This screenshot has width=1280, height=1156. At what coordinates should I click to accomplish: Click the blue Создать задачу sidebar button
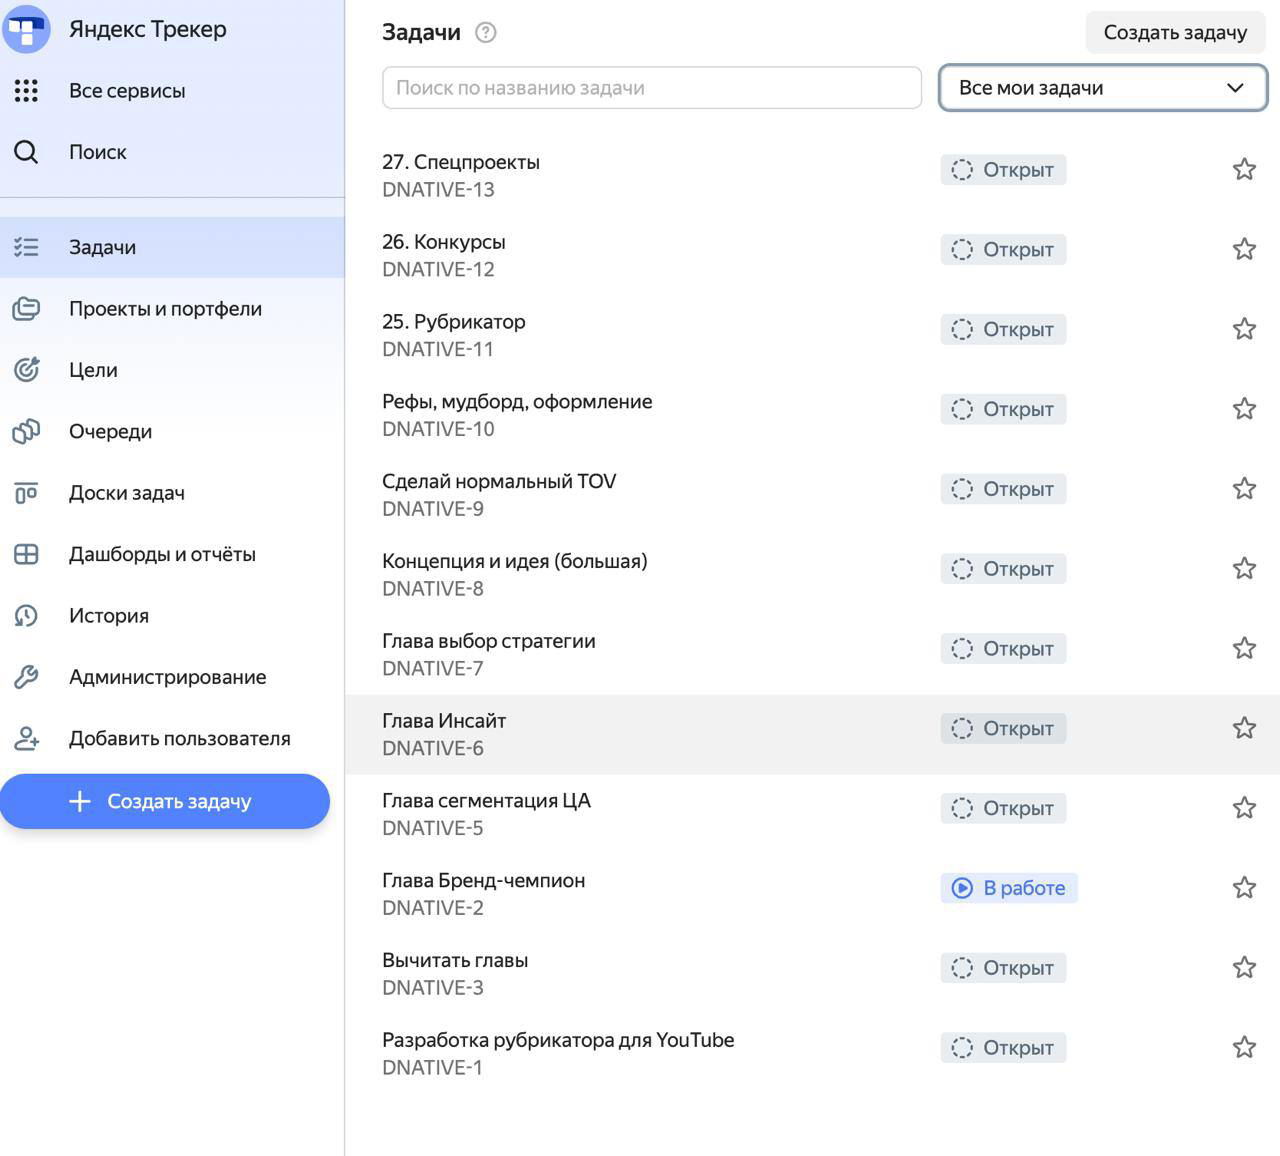click(165, 801)
